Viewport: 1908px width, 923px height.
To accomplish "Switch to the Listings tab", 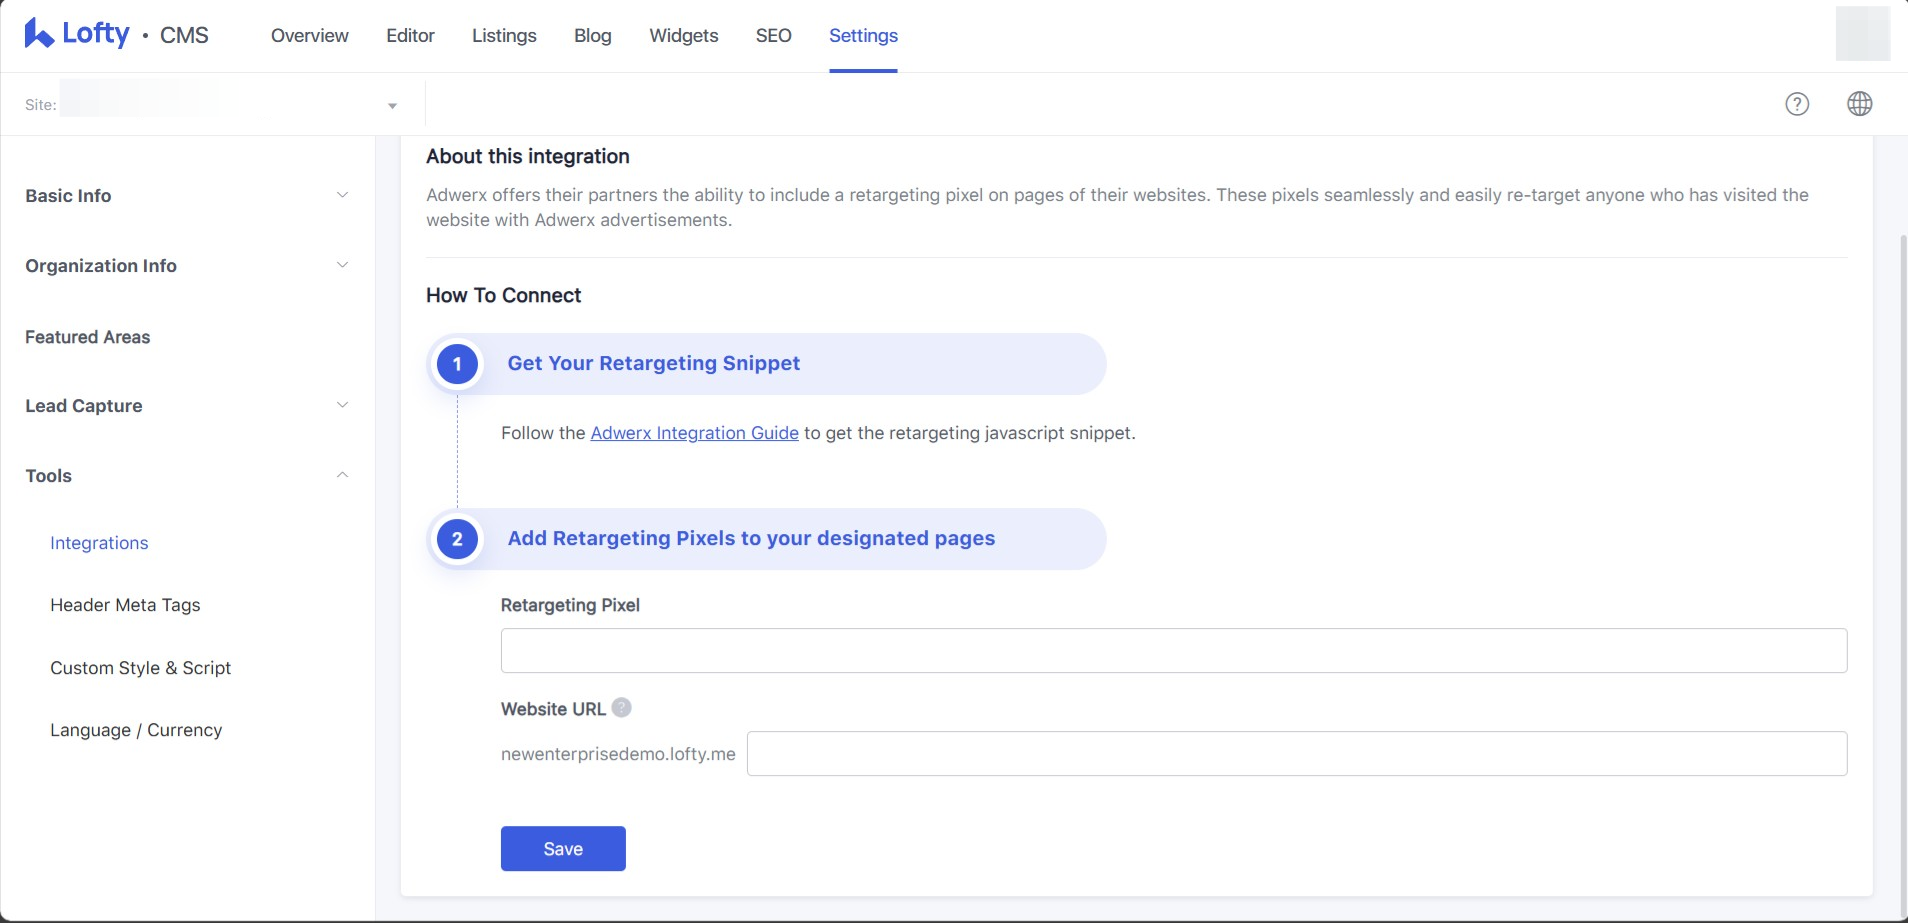I will pos(504,36).
